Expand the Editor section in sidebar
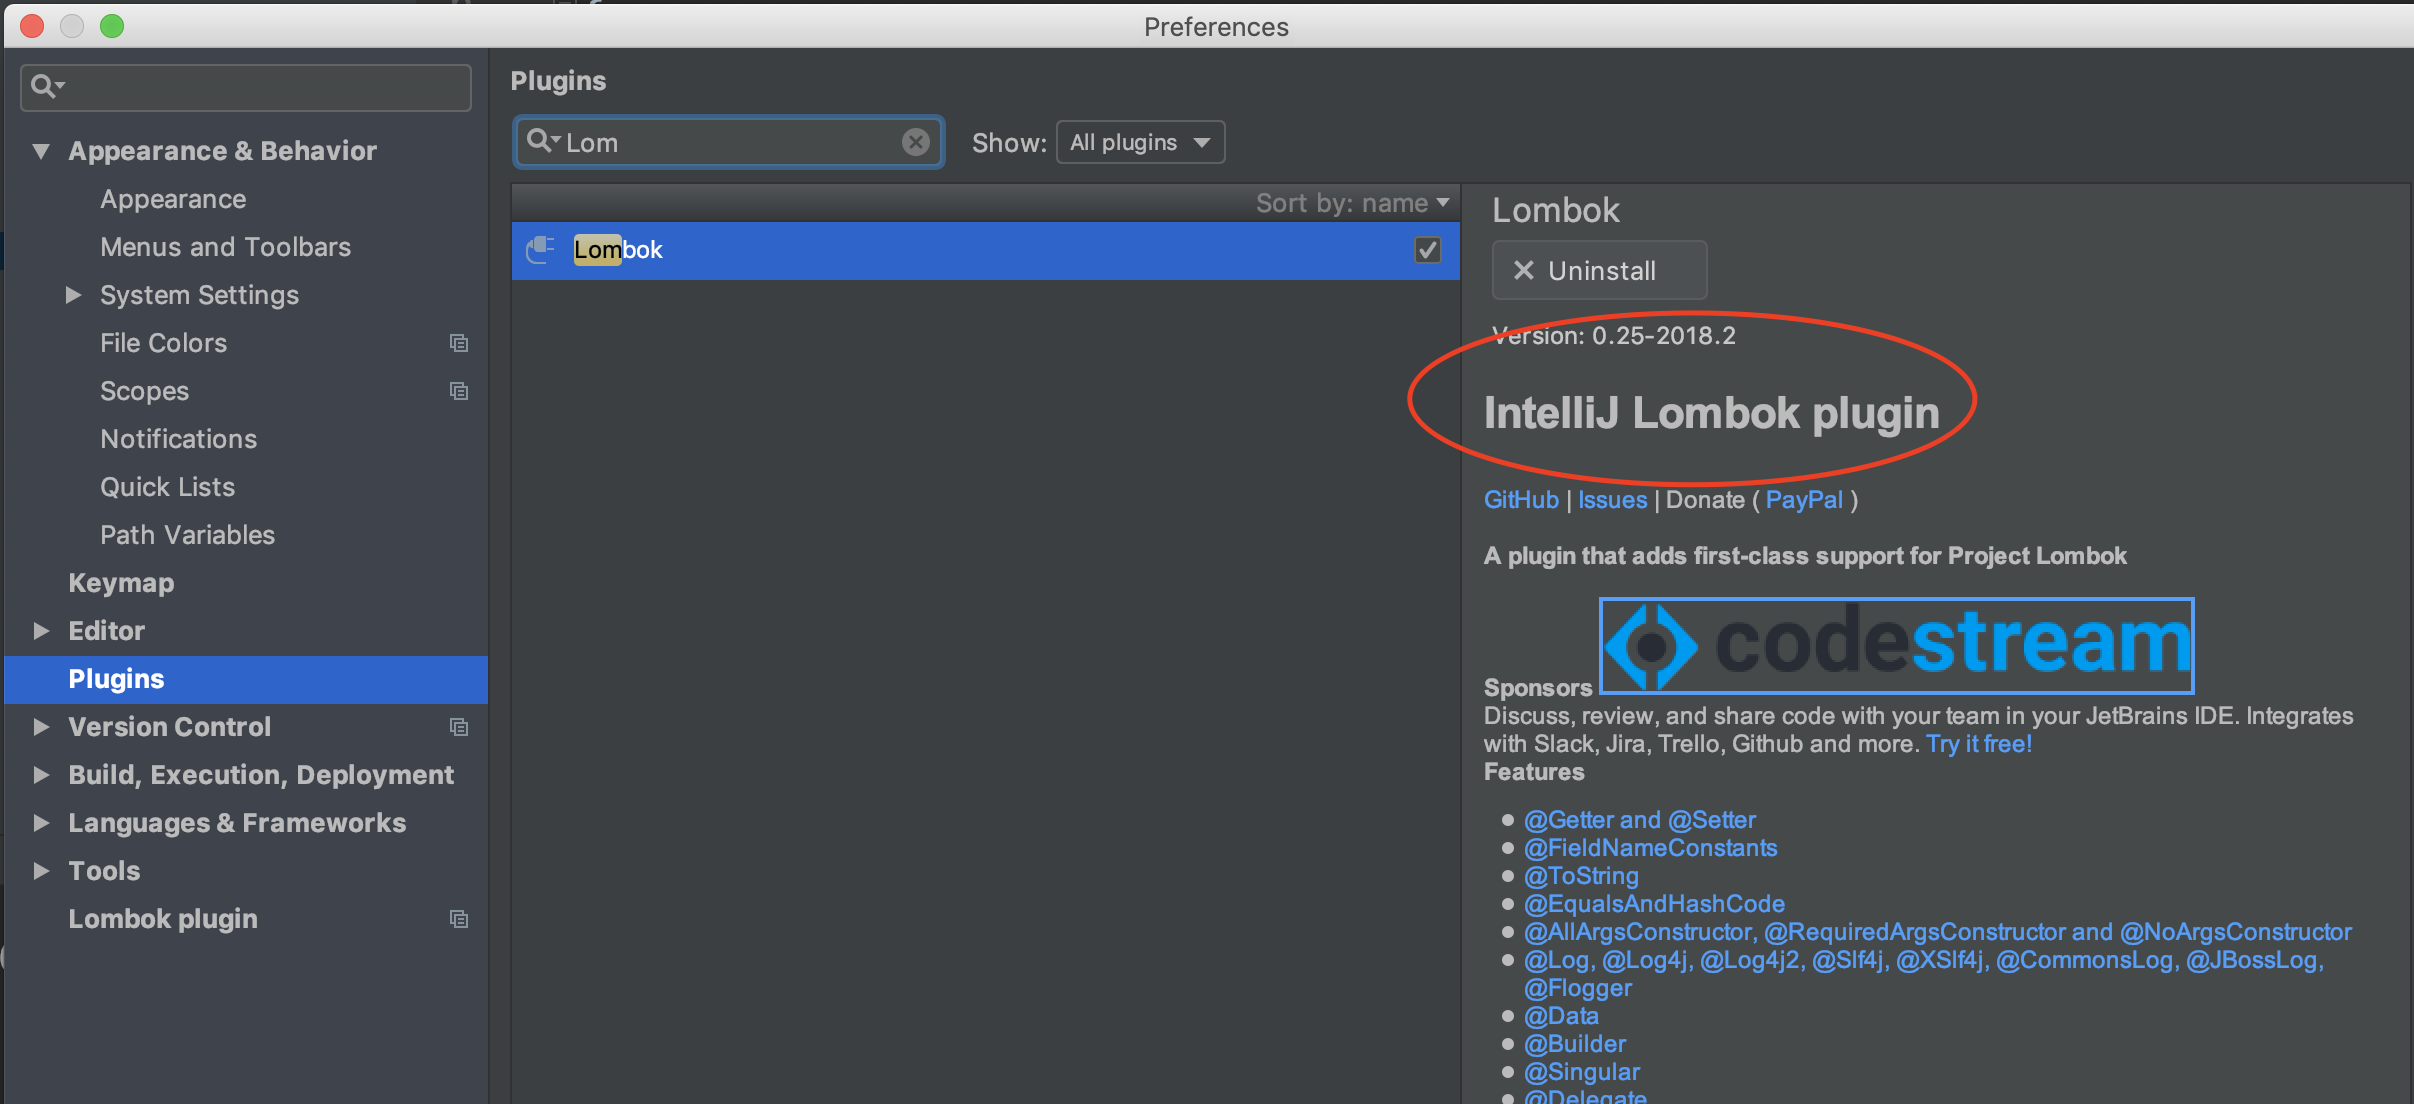Viewport: 2414px width, 1104px height. (46, 631)
